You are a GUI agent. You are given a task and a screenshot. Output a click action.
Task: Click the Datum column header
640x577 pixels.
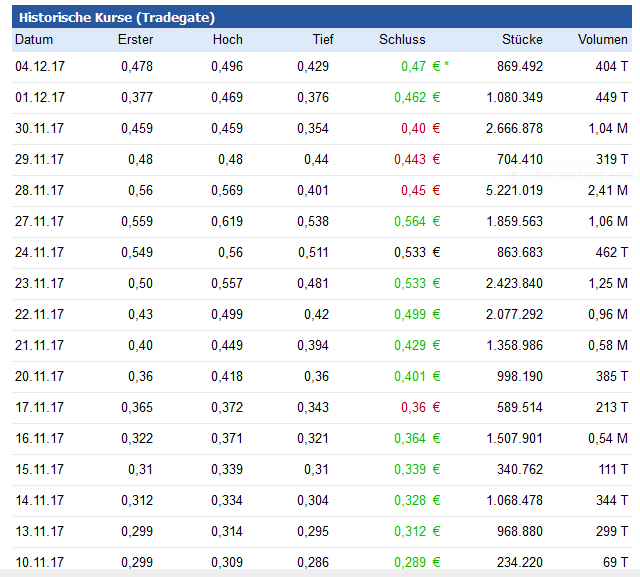(x=34, y=40)
